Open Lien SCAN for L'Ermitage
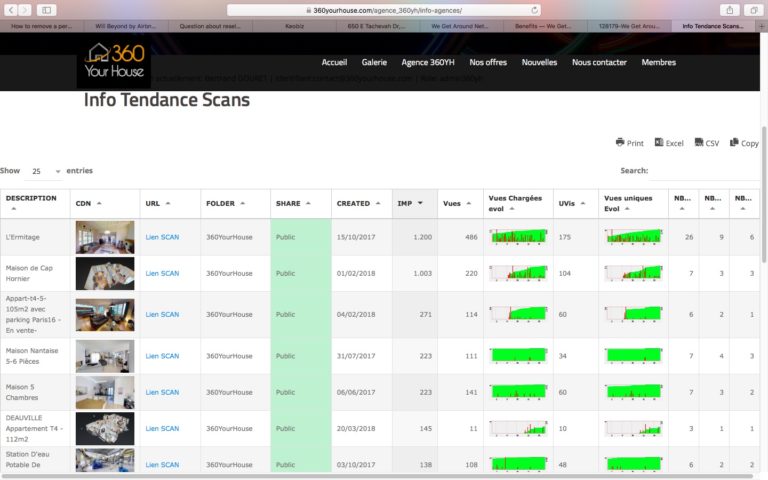Screen dimensions: 768x480 [x=162, y=237]
